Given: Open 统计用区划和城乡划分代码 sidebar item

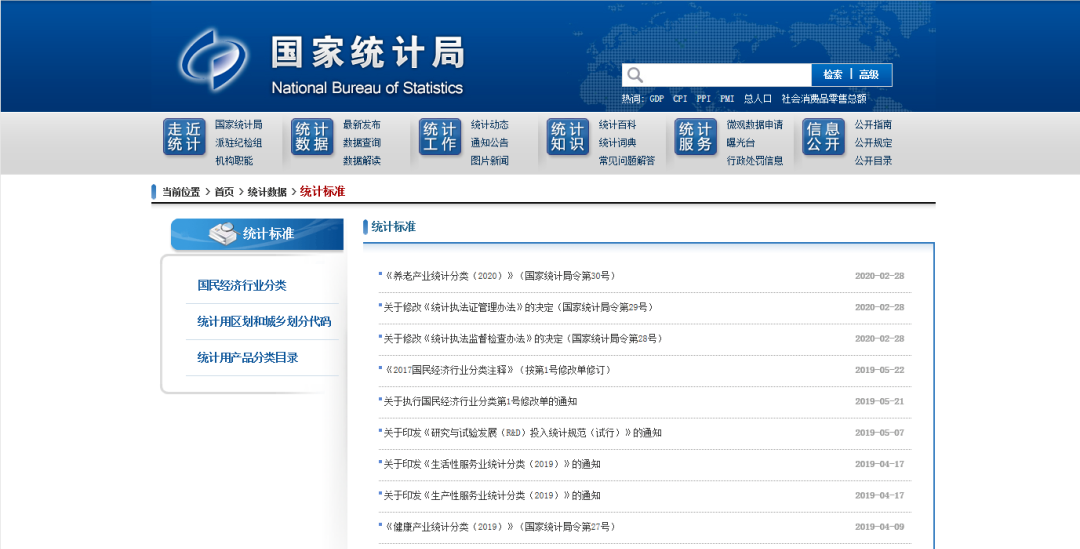Looking at the screenshot, I should click(264, 321).
